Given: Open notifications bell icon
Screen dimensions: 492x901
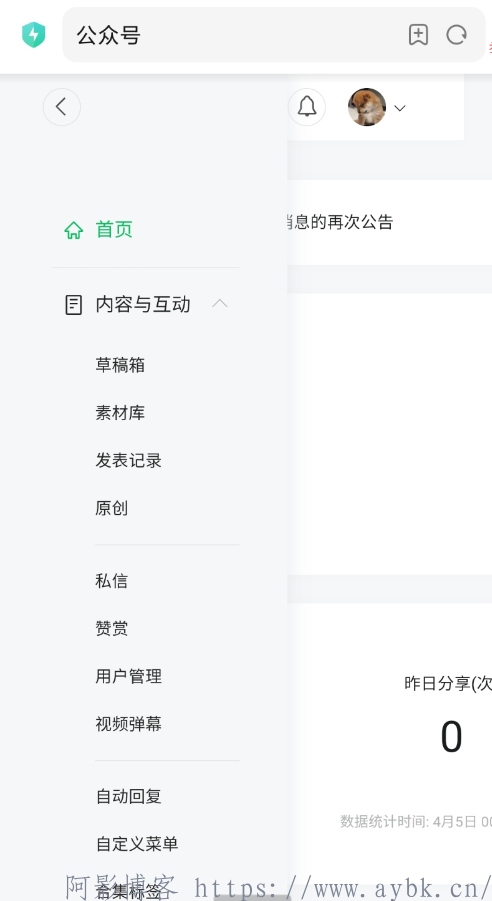Looking at the screenshot, I should click(307, 107).
